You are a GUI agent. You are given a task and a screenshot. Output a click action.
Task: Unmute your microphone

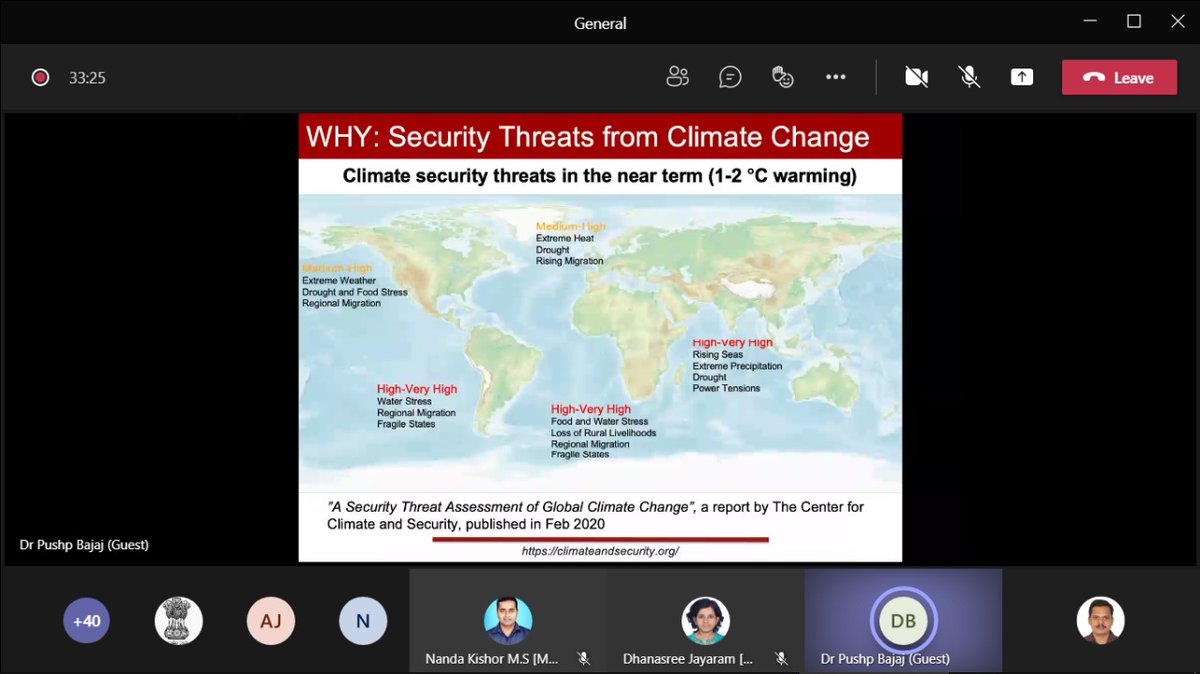pyautogui.click(x=968, y=76)
